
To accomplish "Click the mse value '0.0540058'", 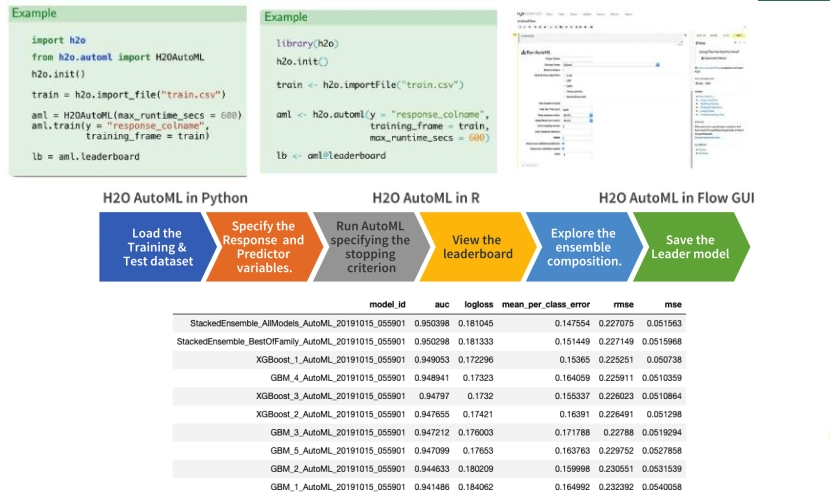I will coord(662,487).
